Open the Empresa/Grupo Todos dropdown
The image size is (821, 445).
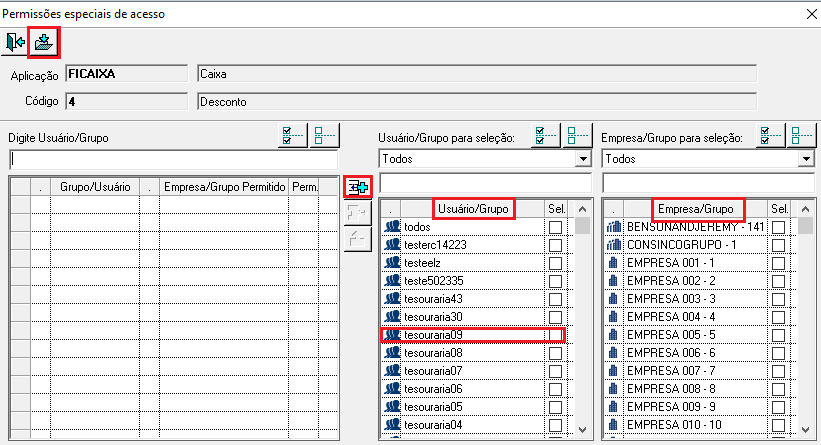coord(806,159)
